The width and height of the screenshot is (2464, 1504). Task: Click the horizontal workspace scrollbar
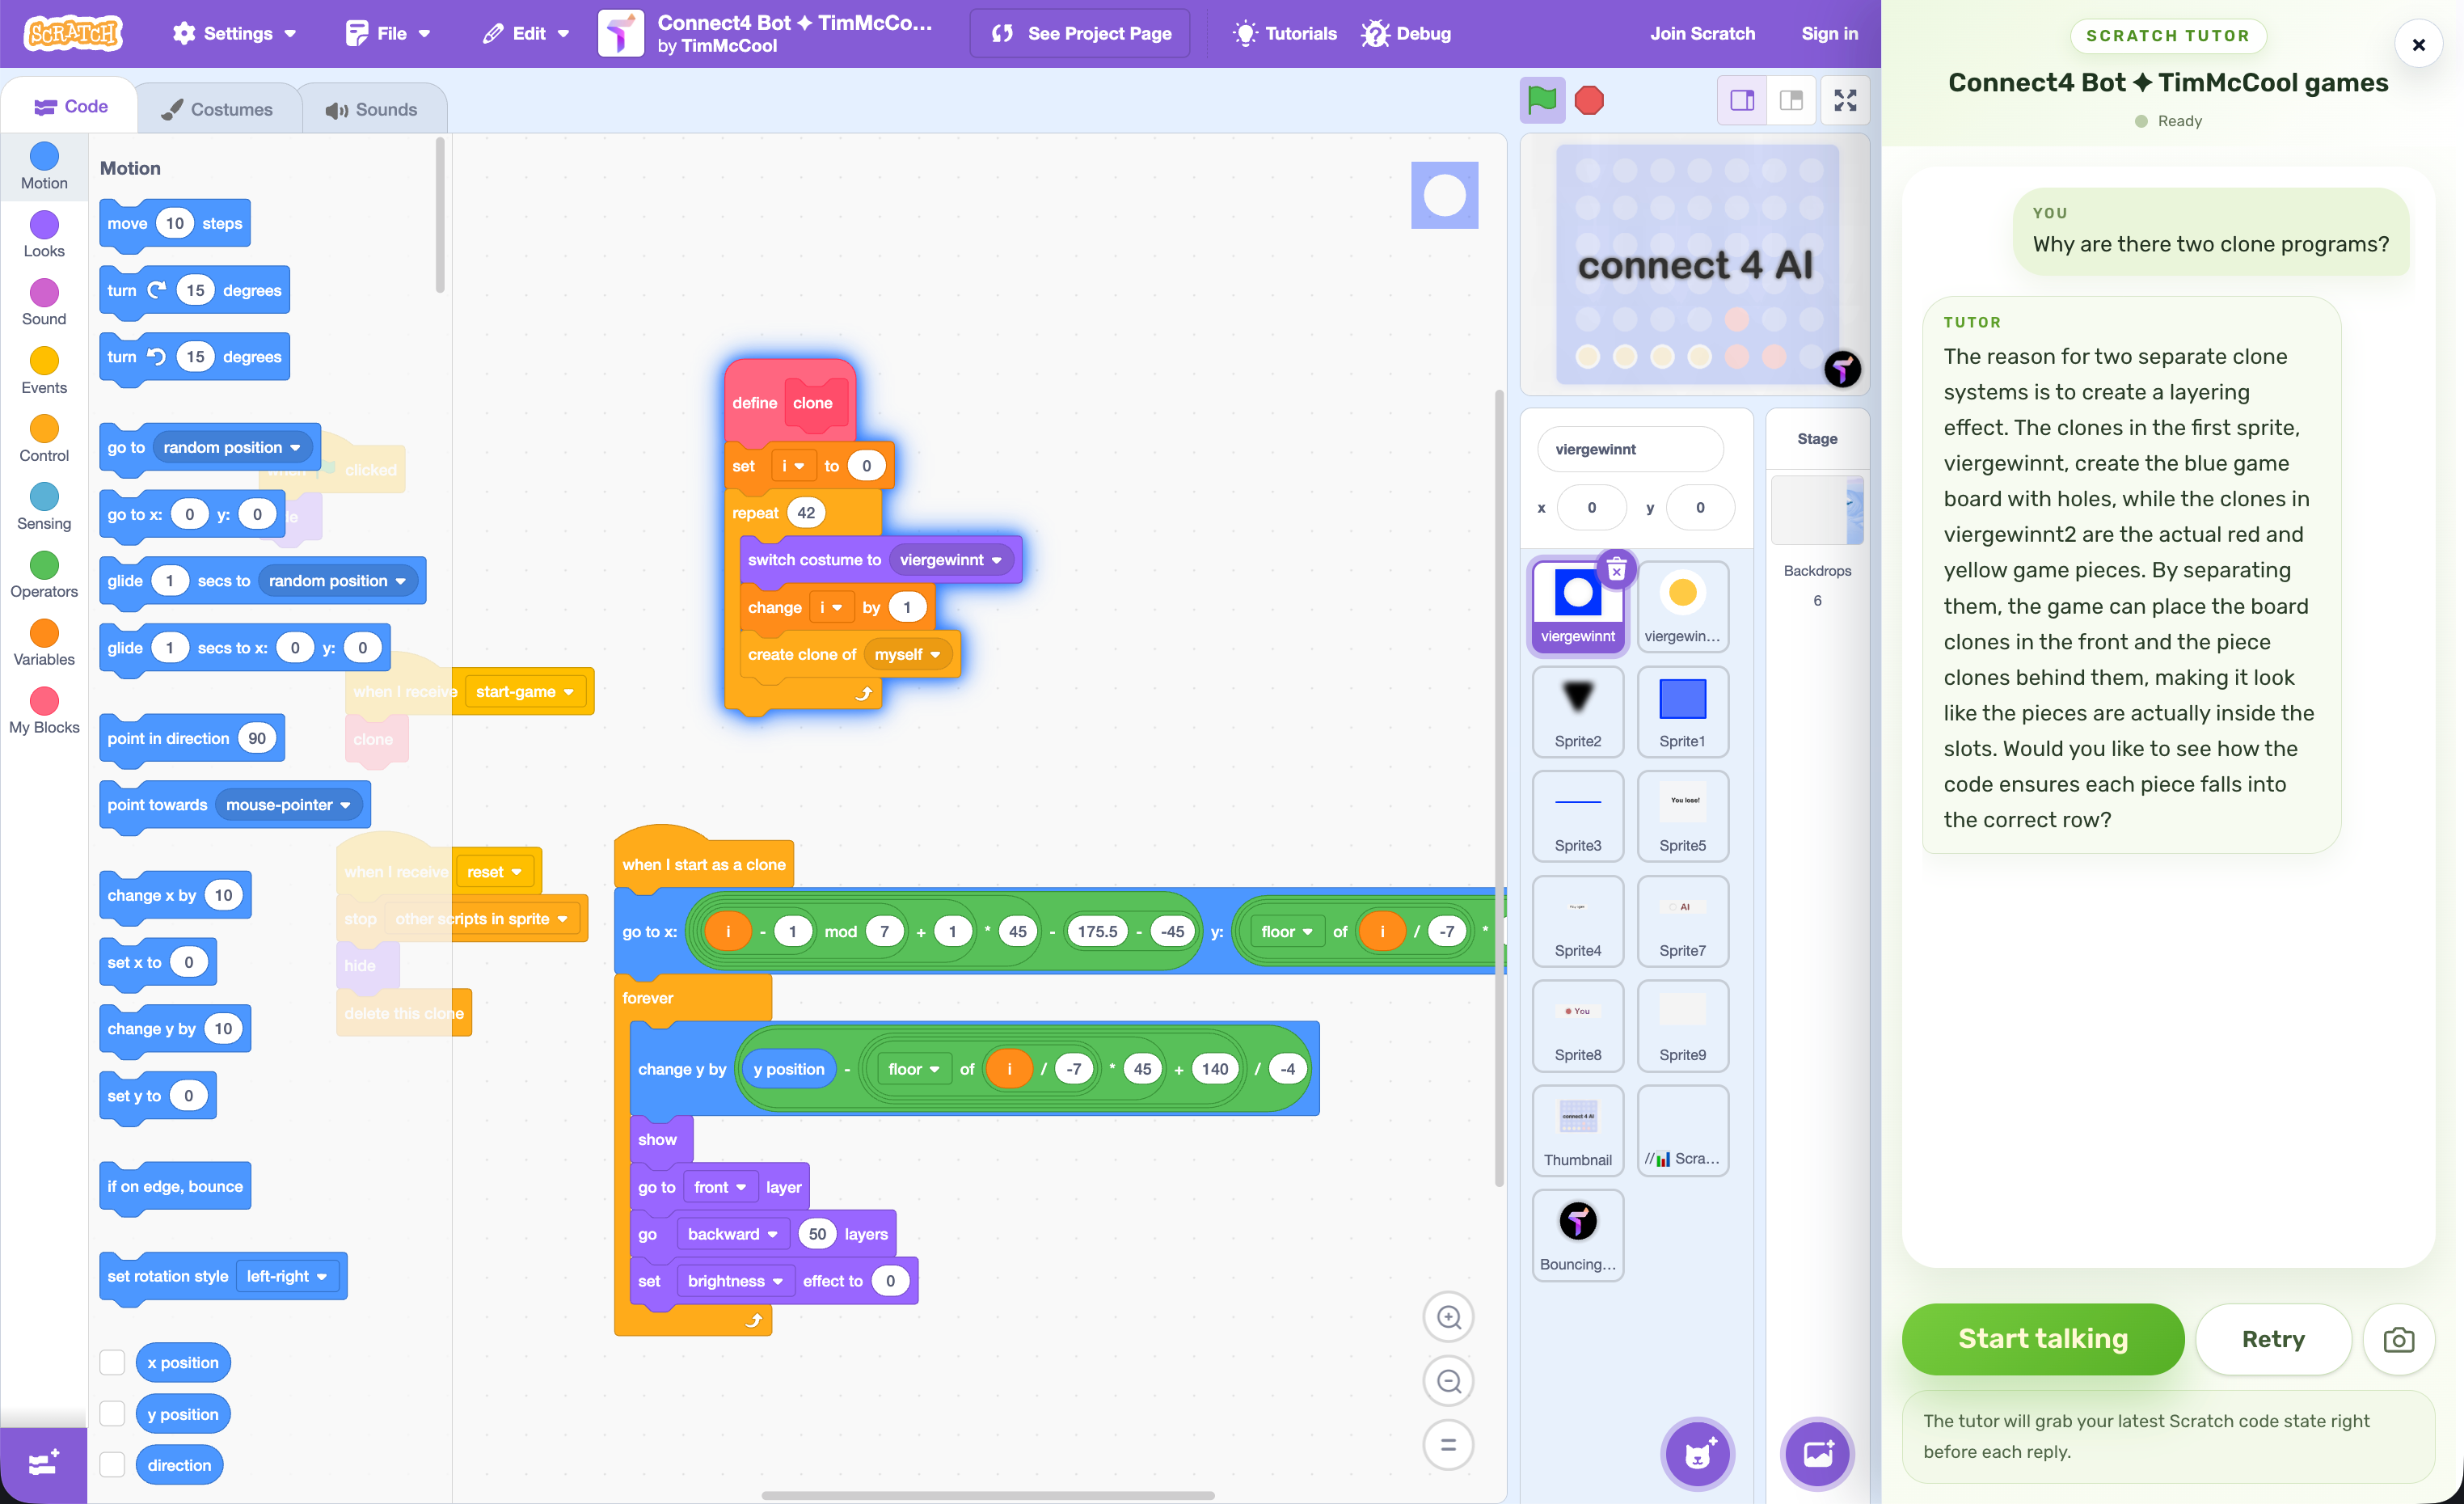[988, 1495]
